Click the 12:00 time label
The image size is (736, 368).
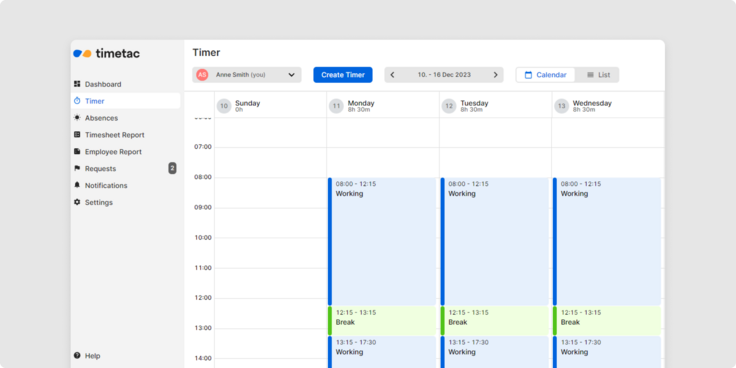tap(203, 298)
